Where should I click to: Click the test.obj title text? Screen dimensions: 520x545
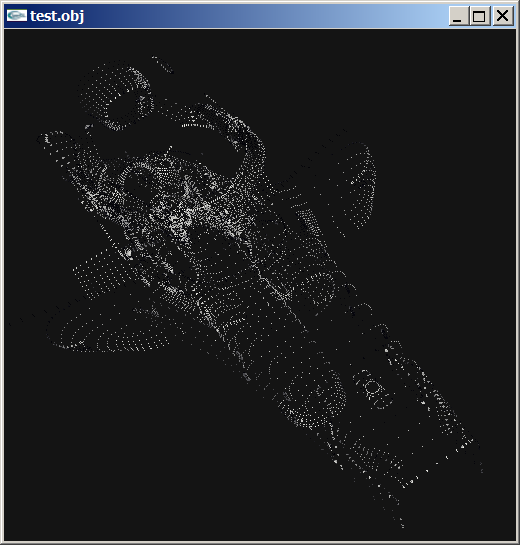tap(57, 16)
